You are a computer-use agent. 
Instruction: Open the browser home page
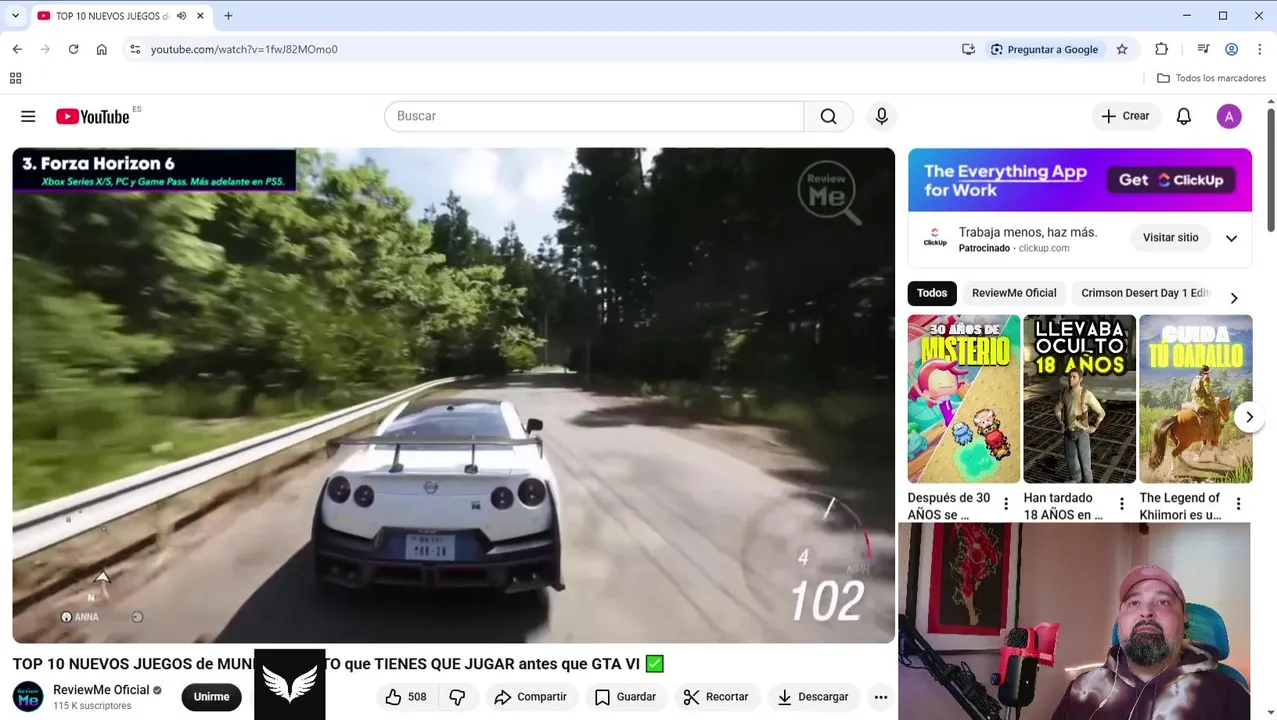[101, 49]
